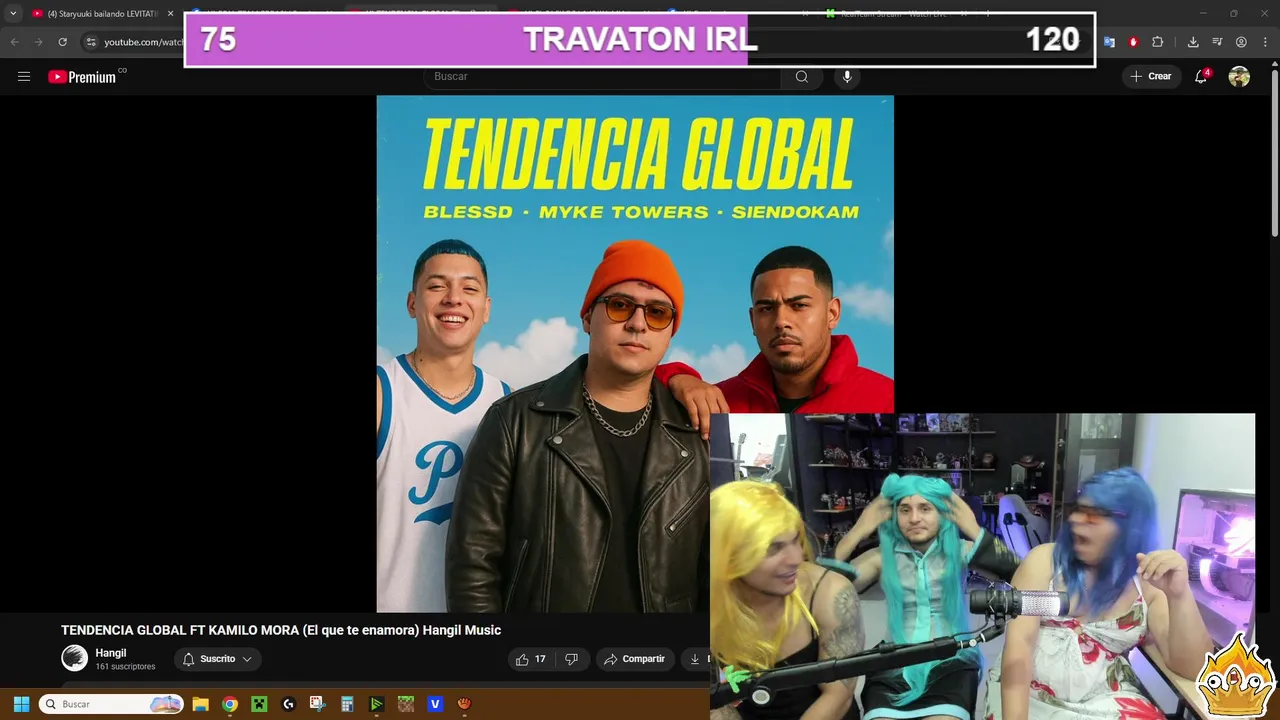Download the video with the download button
The width and height of the screenshot is (1280, 720).
pyautogui.click(x=695, y=659)
